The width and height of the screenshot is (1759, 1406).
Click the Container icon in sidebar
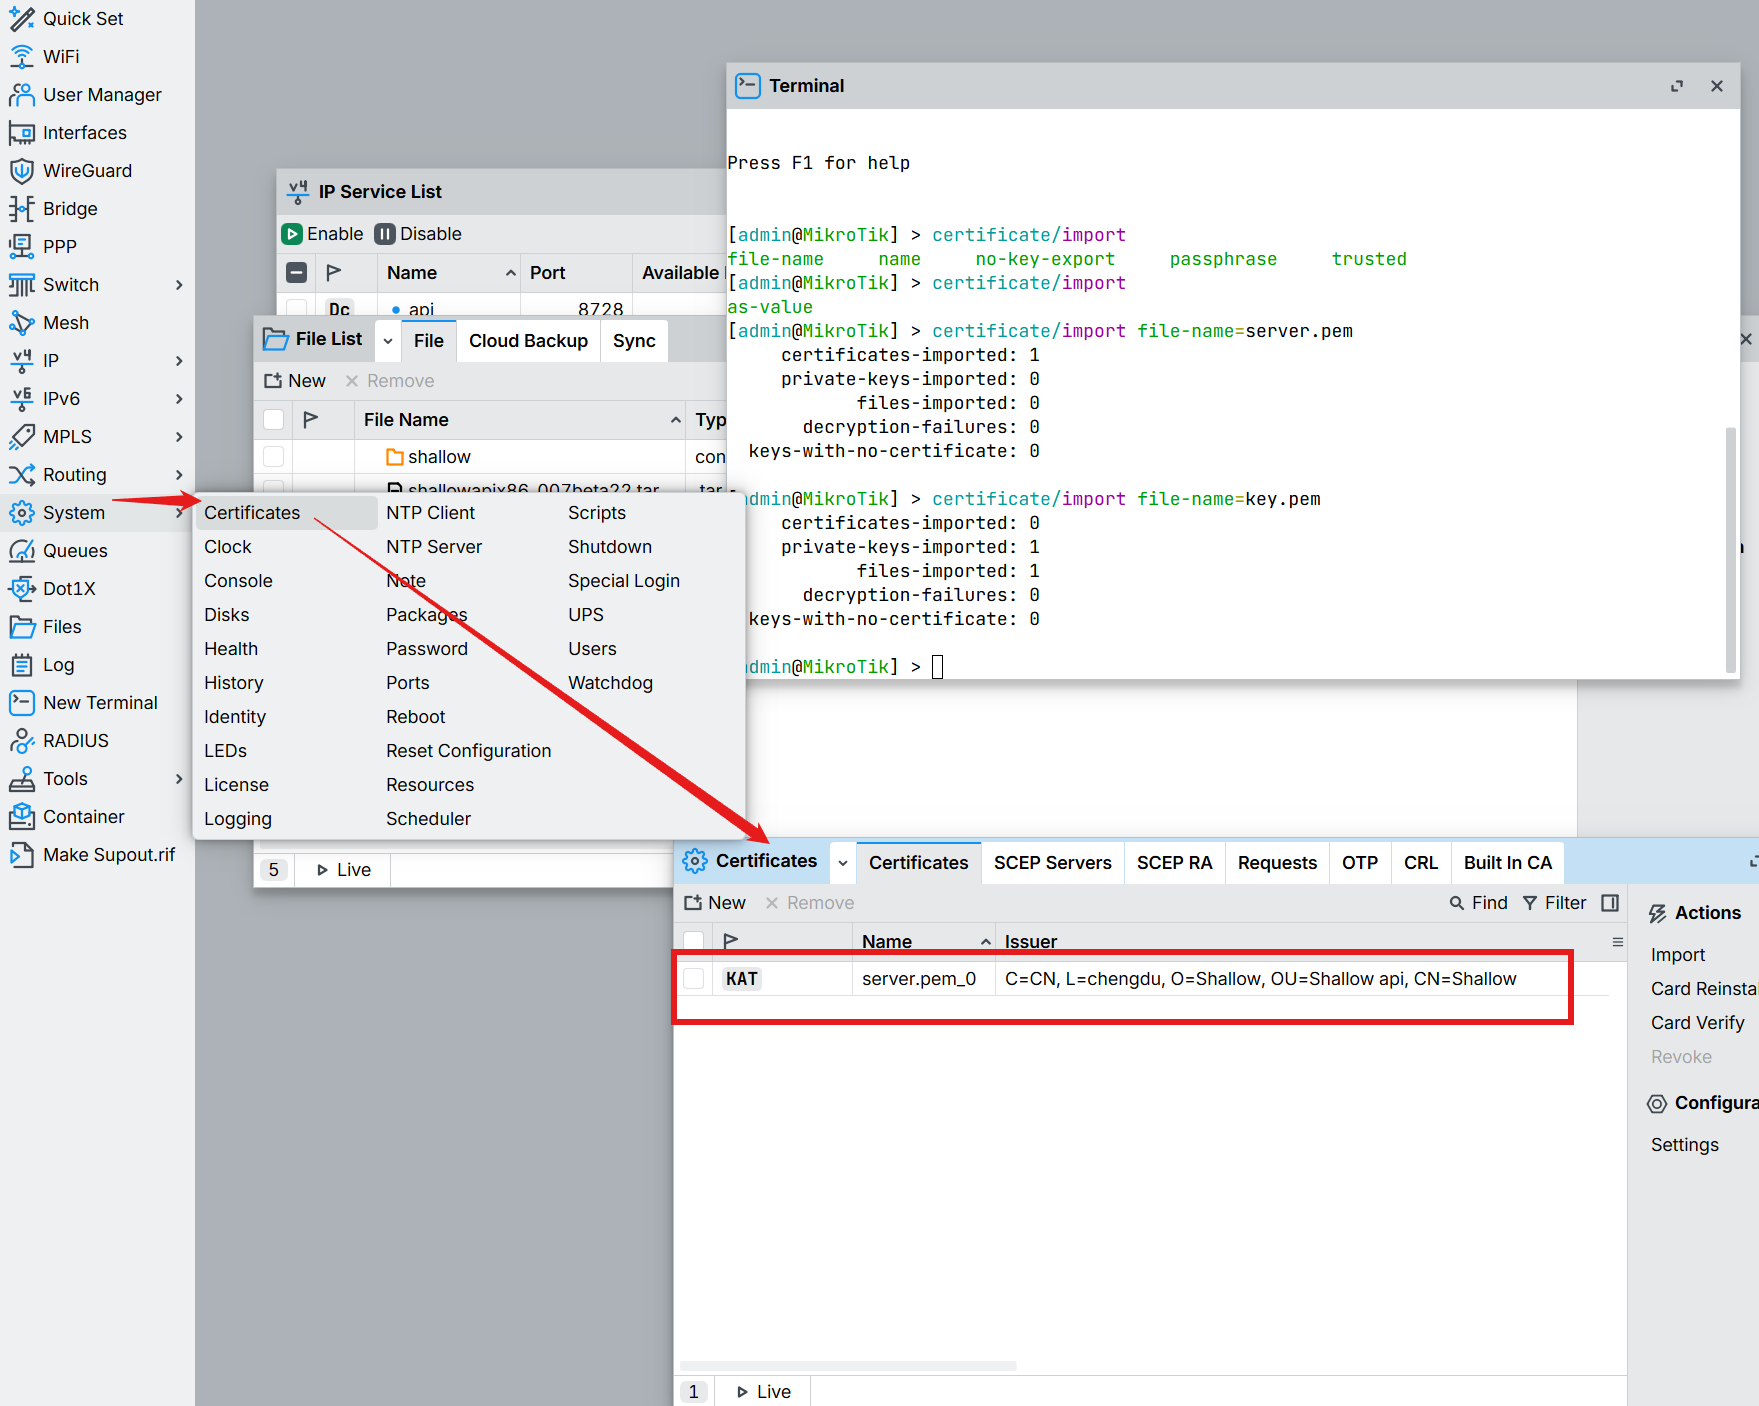[21, 817]
